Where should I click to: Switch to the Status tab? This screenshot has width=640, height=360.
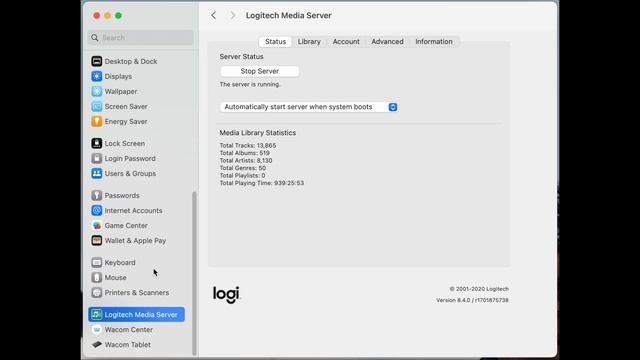[x=276, y=42]
